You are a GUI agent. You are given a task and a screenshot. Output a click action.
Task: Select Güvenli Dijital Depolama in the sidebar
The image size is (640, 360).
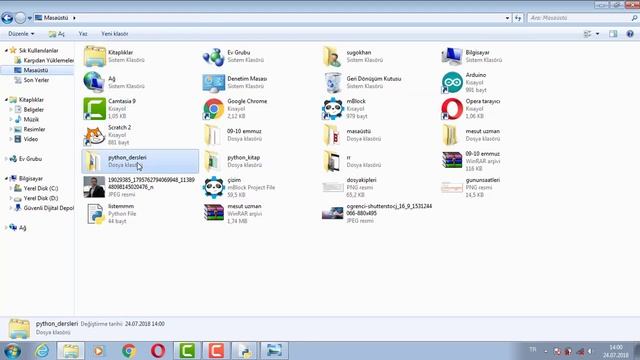(44, 208)
